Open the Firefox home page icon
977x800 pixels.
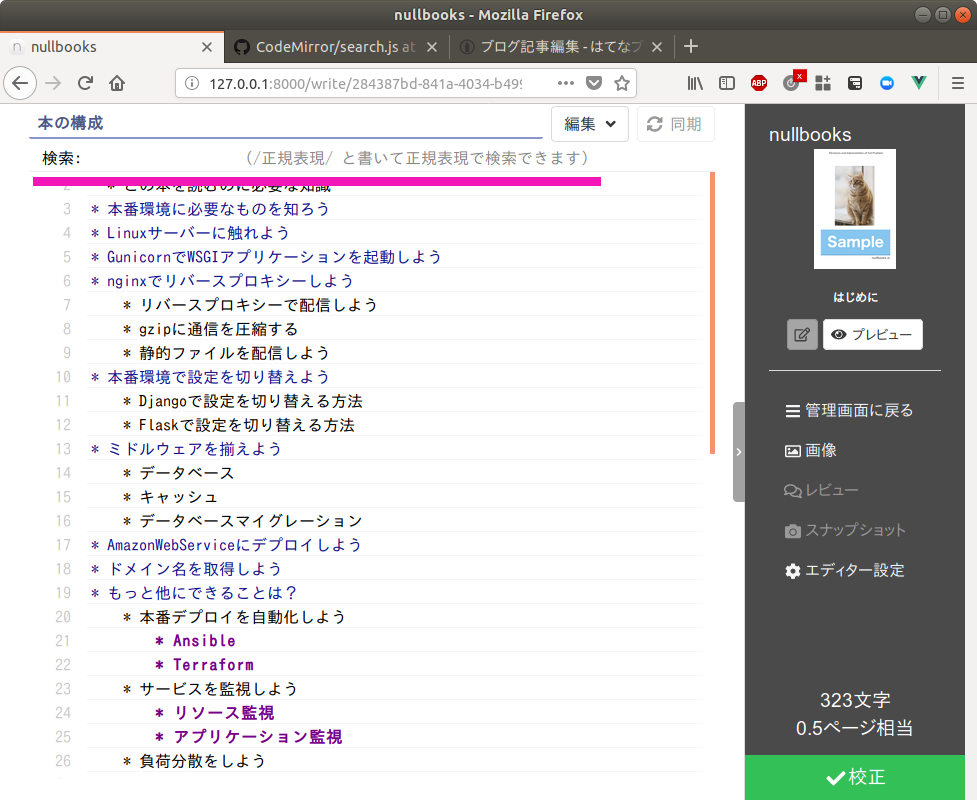coord(117,83)
